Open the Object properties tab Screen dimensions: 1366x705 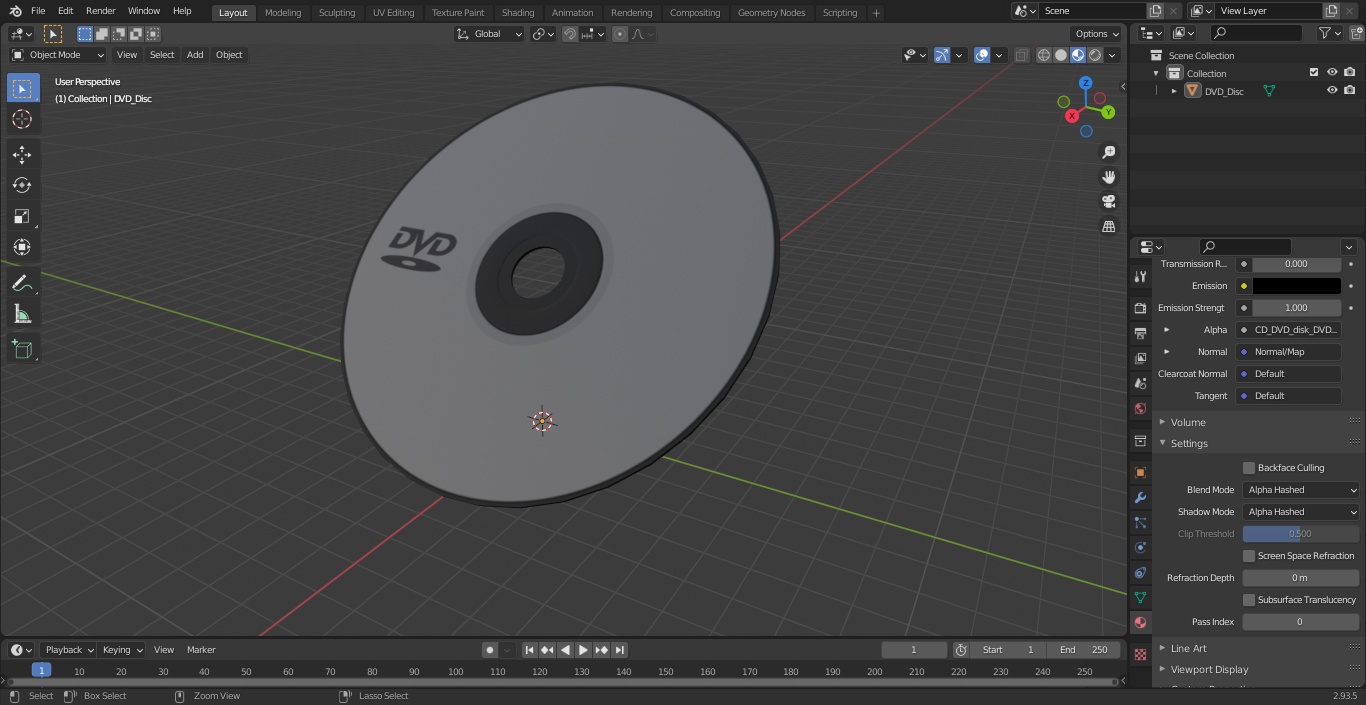coord(1140,472)
